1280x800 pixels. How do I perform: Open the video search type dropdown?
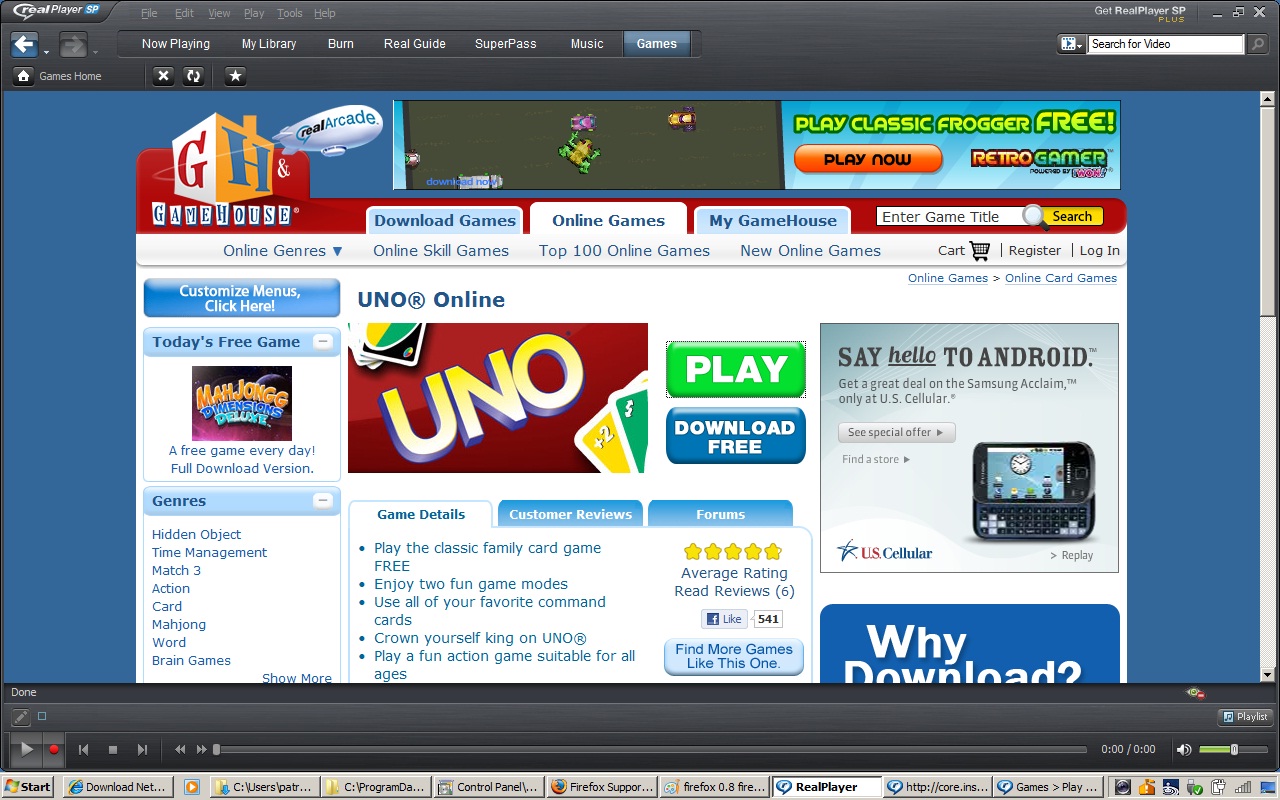point(1072,44)
